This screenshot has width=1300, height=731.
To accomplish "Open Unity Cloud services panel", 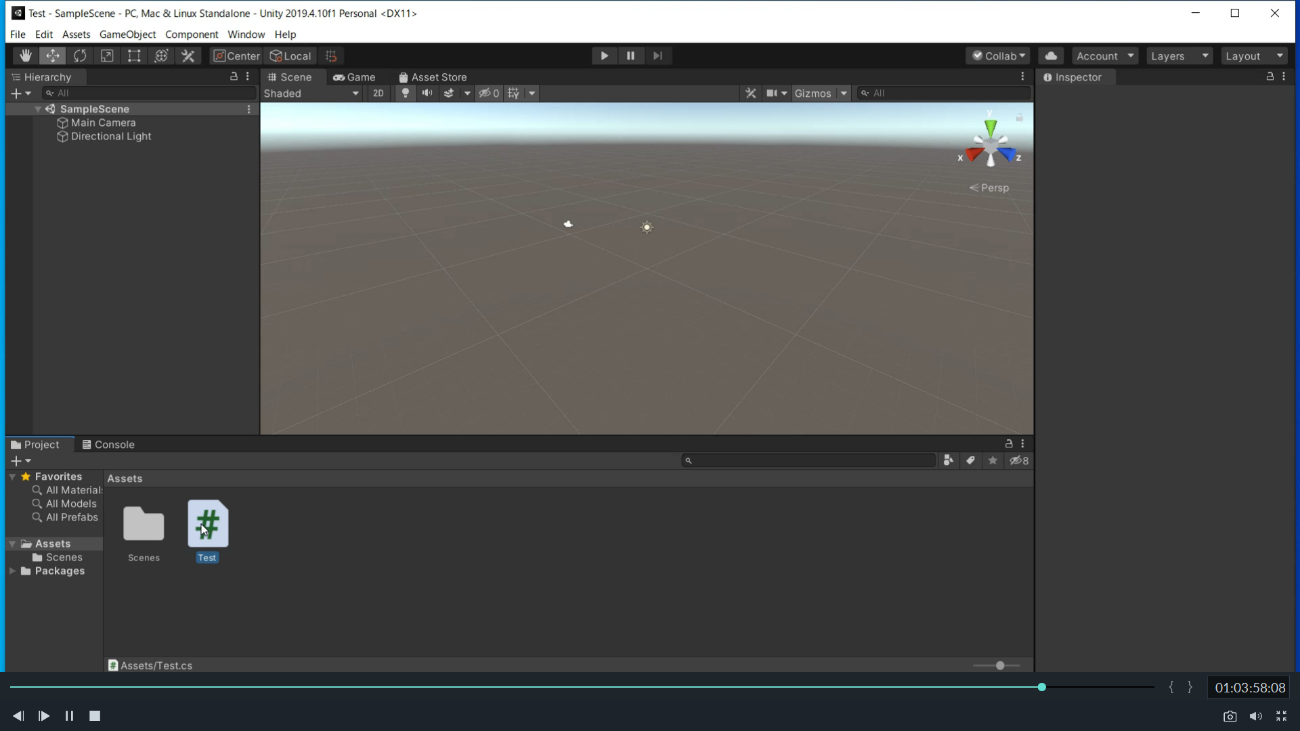I will [1050, 55].
